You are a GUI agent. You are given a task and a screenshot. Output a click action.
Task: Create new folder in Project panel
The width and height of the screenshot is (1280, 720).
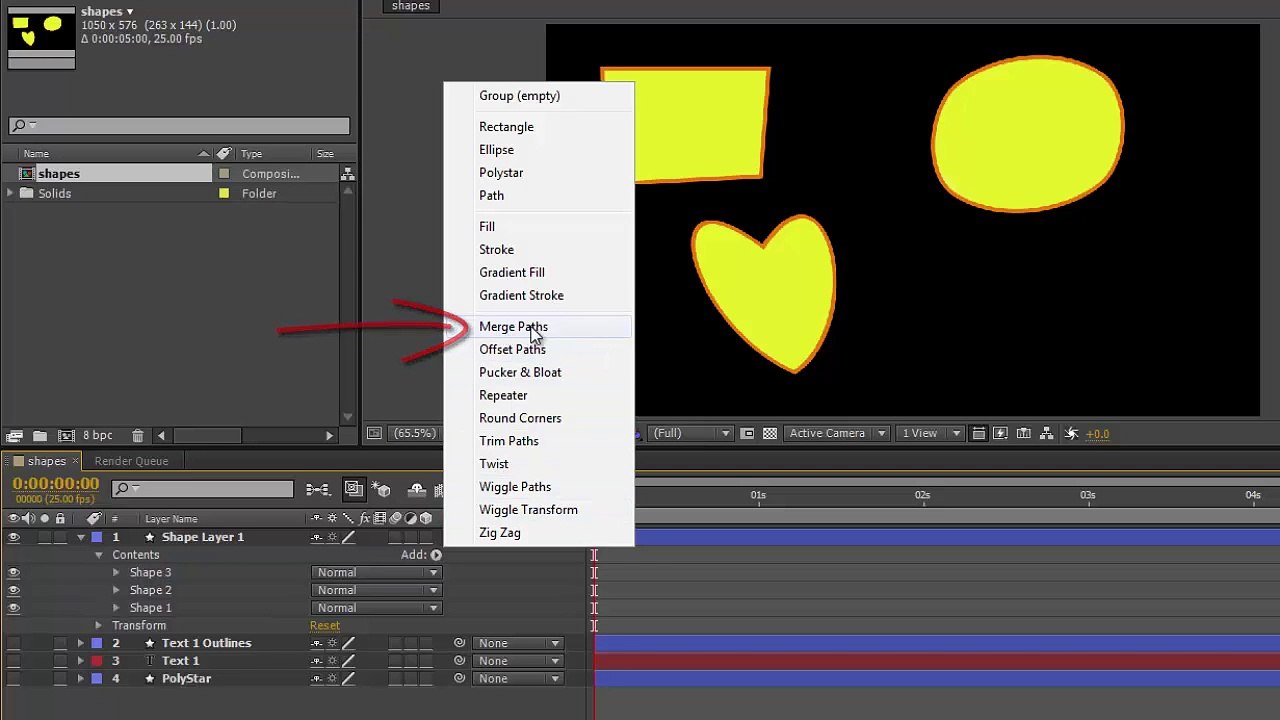click(40, 436)
